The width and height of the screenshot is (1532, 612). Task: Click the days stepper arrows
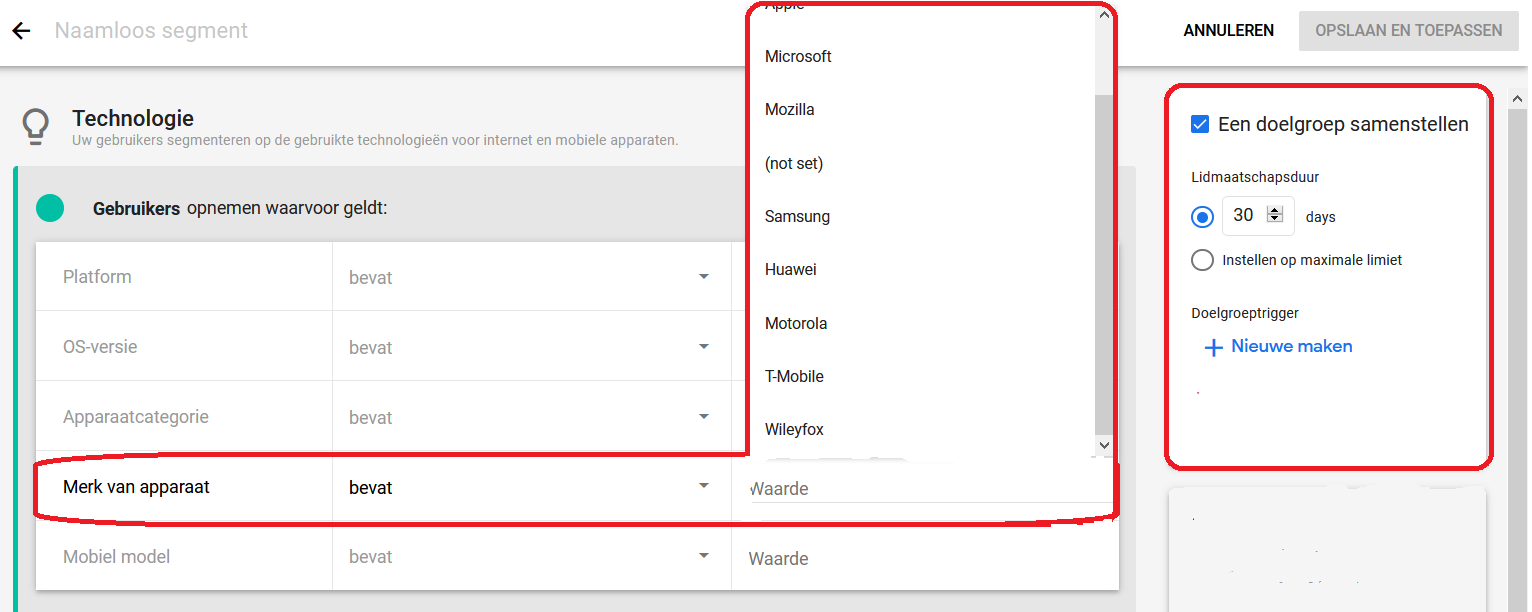coord(1274,215)
